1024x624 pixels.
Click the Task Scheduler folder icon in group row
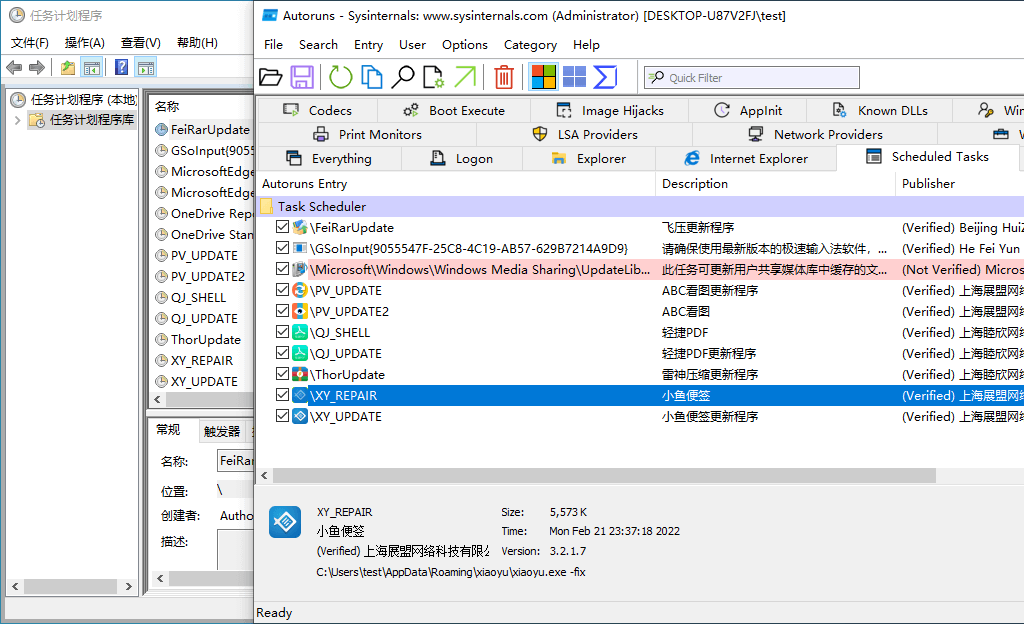(266, 206)
